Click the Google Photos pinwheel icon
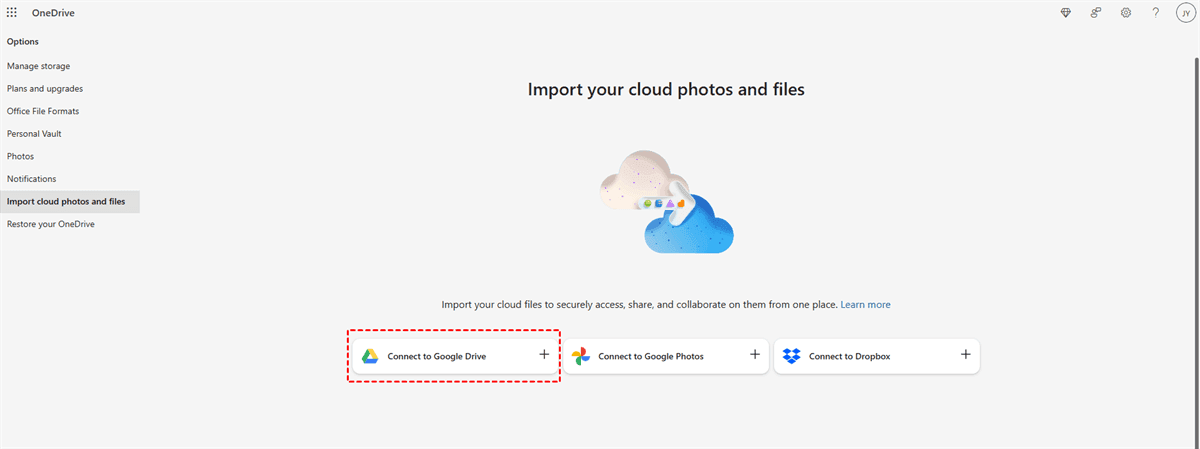 (580, 356)
